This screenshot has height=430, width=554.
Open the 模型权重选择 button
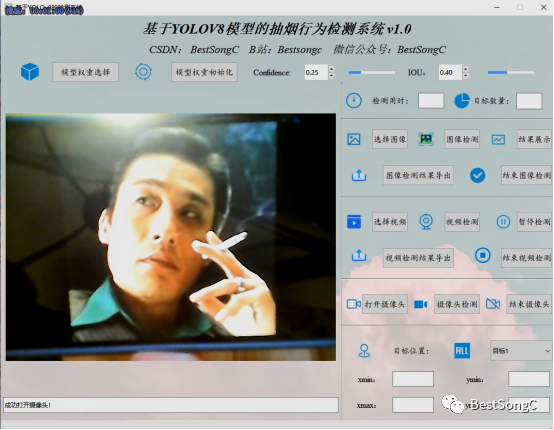pyautogui.click(x=86, y=72)
